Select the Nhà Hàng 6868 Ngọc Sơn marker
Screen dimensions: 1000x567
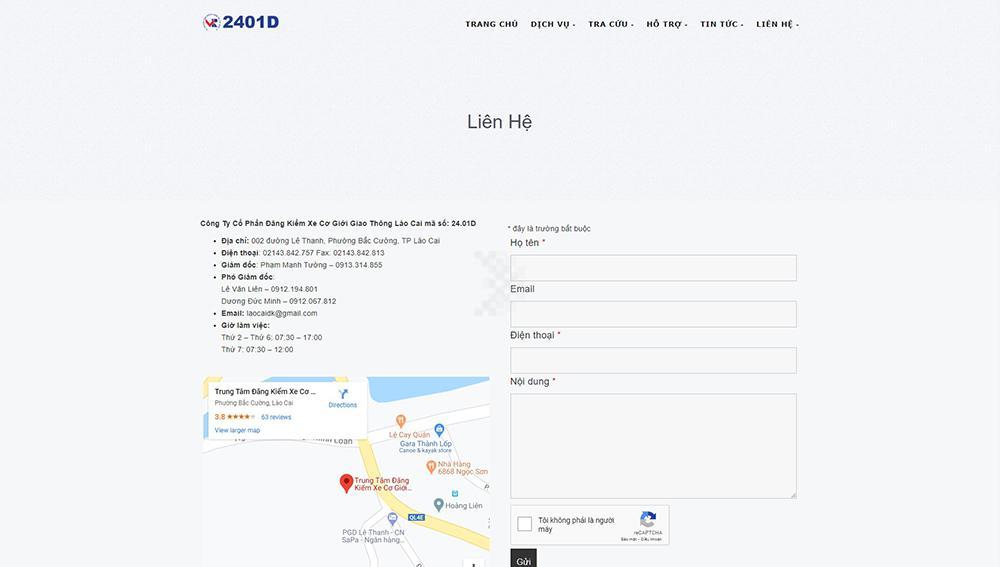431,468
